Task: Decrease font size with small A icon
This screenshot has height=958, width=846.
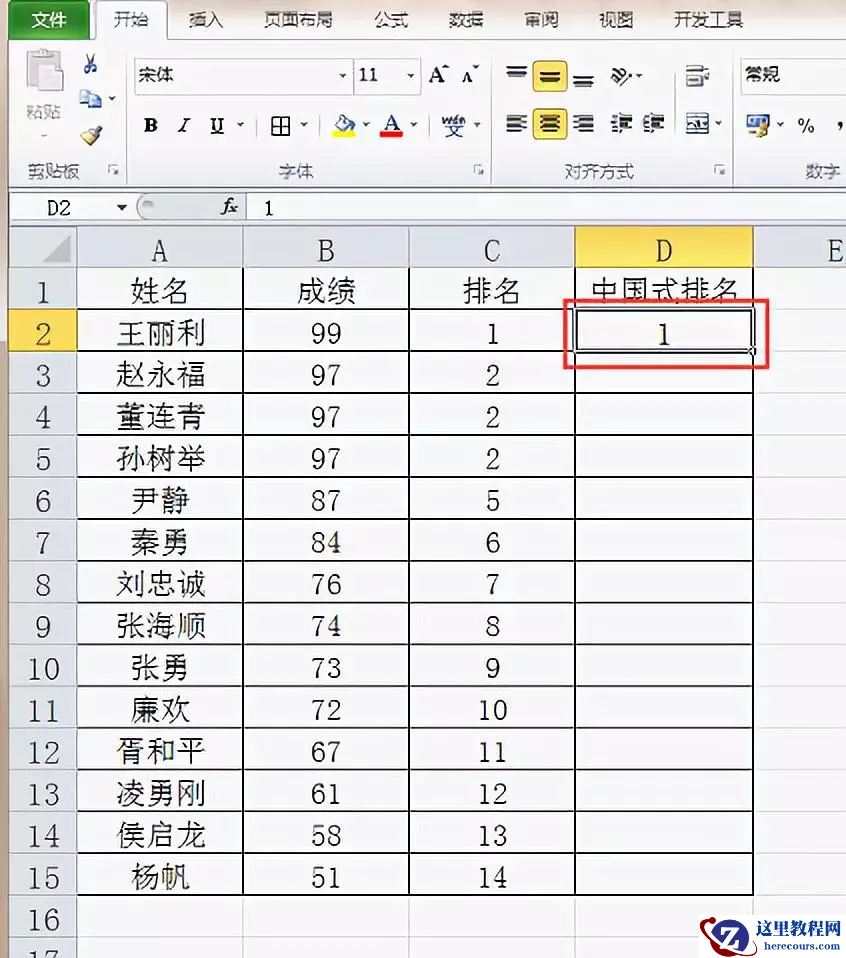Action: click(469, 75)
